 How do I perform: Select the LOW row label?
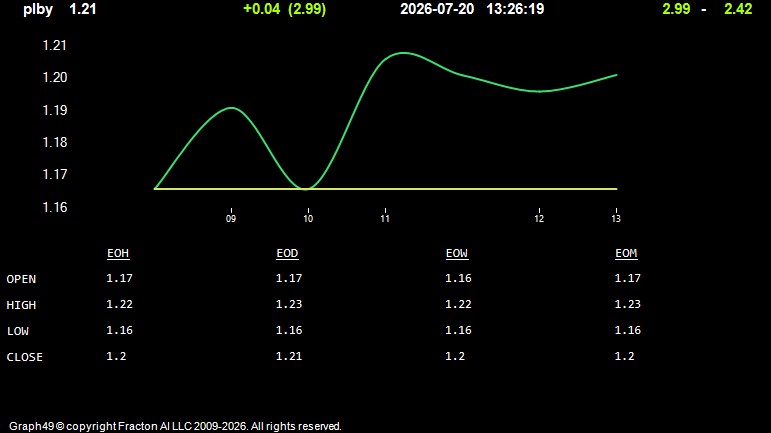click(18, 331)
